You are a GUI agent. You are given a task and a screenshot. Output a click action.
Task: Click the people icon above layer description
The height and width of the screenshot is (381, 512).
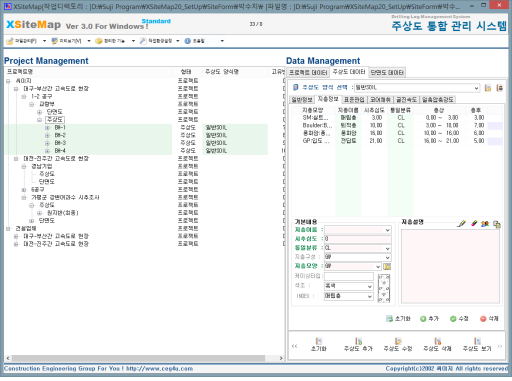[485, 224]
